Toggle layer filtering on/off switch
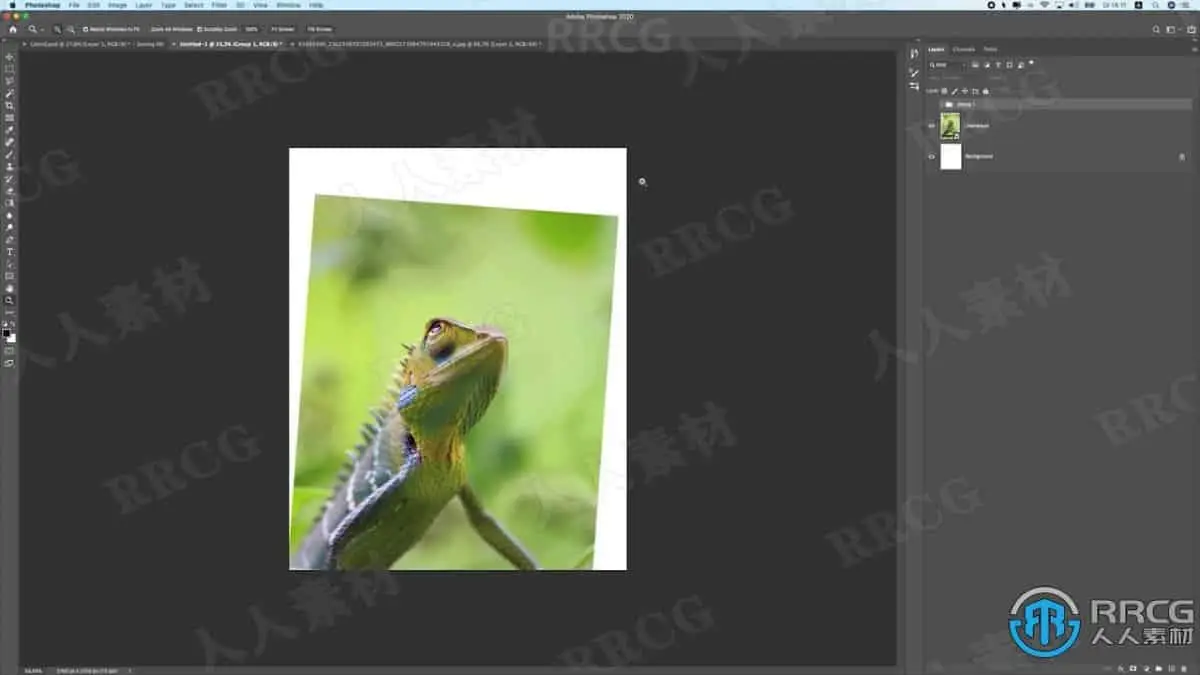1200x675 pixels. 1031,62
